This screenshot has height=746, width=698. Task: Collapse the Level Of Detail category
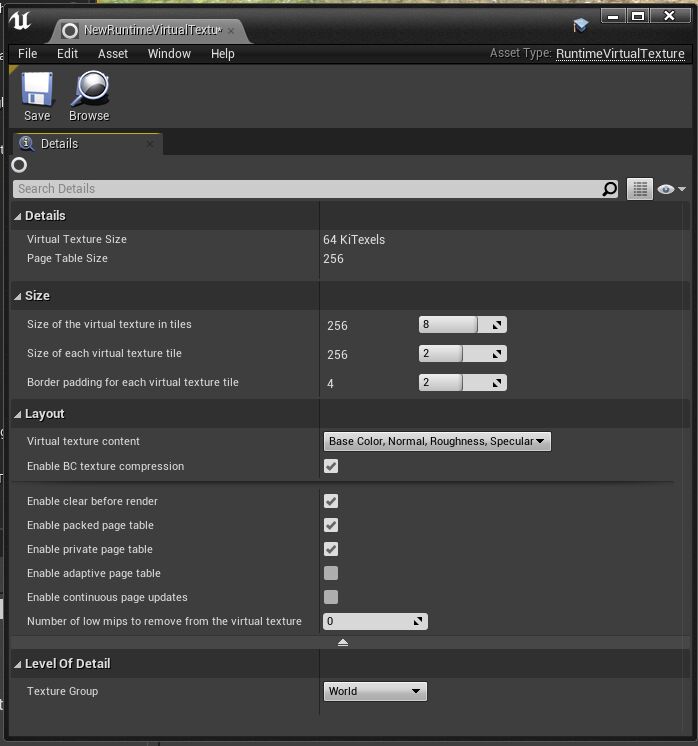point(18,664)
